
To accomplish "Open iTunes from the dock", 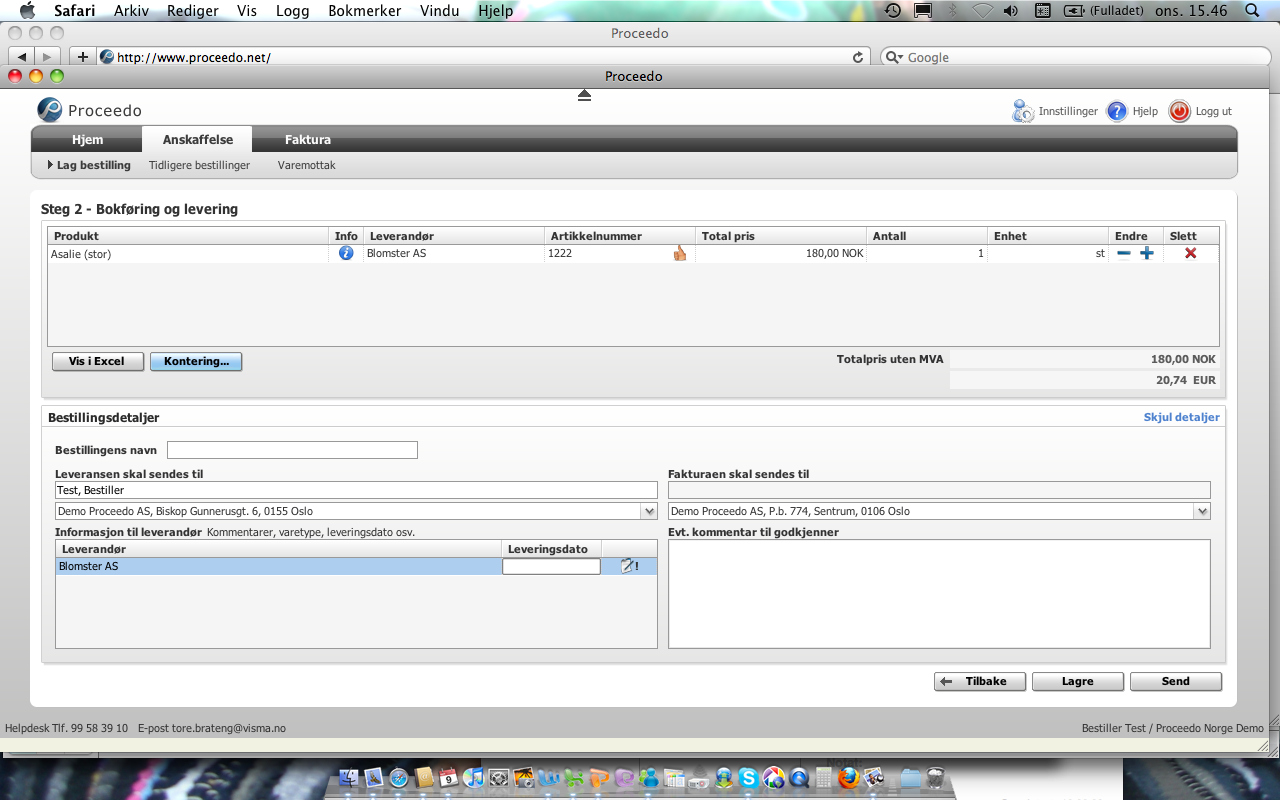I will click(x=474, y=777).
